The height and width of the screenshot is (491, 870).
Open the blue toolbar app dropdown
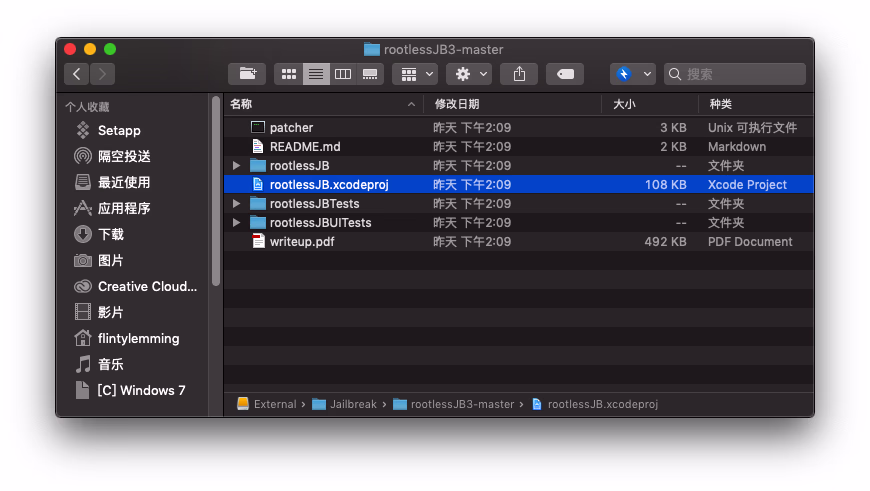click(633, 74)
